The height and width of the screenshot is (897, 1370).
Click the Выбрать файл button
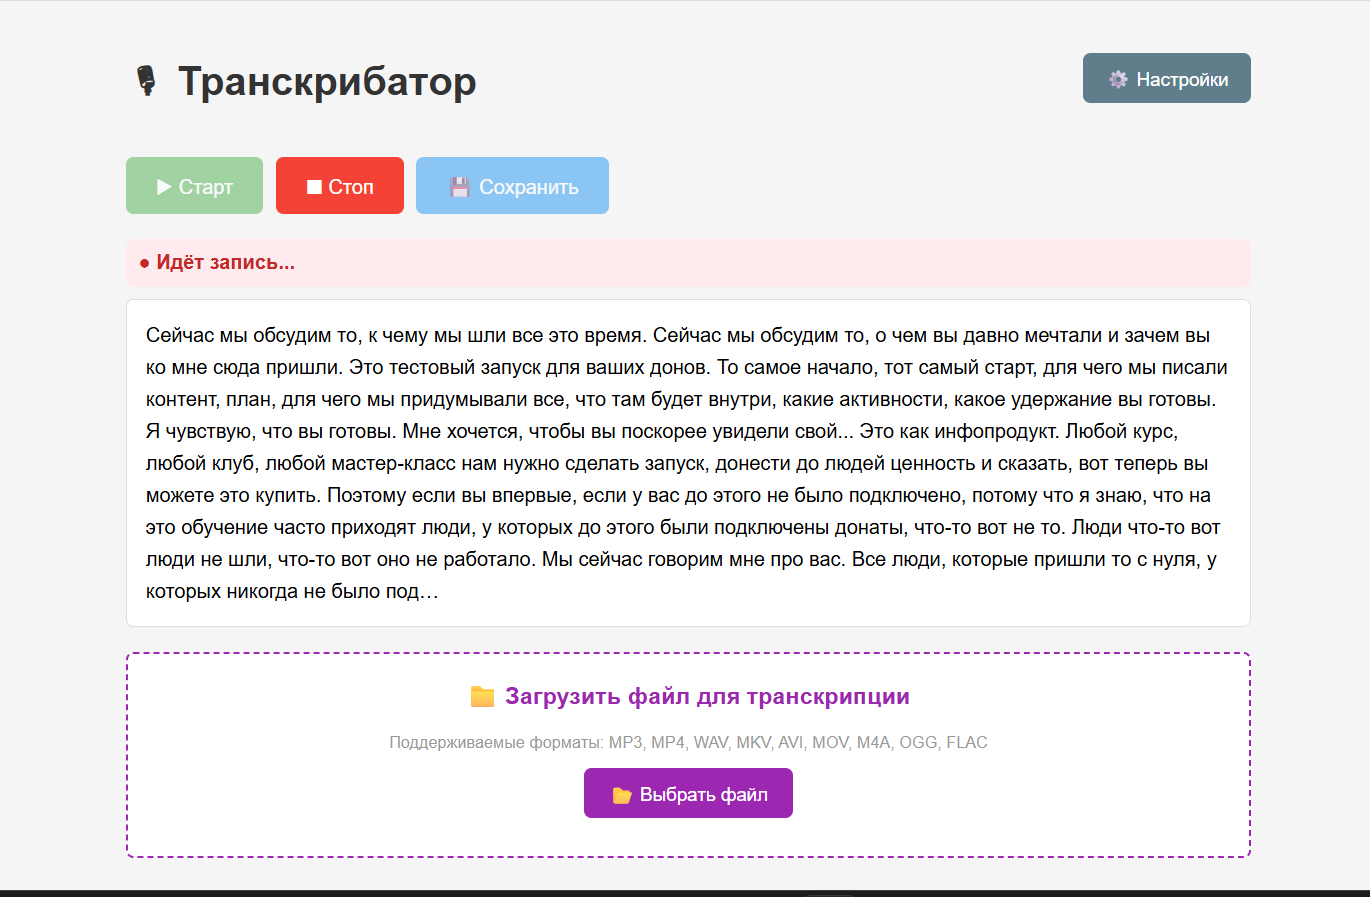(688, 792)
